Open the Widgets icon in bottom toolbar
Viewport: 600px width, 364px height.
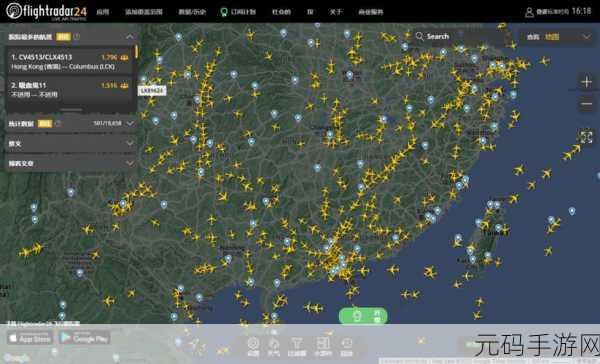pos(323,347)
